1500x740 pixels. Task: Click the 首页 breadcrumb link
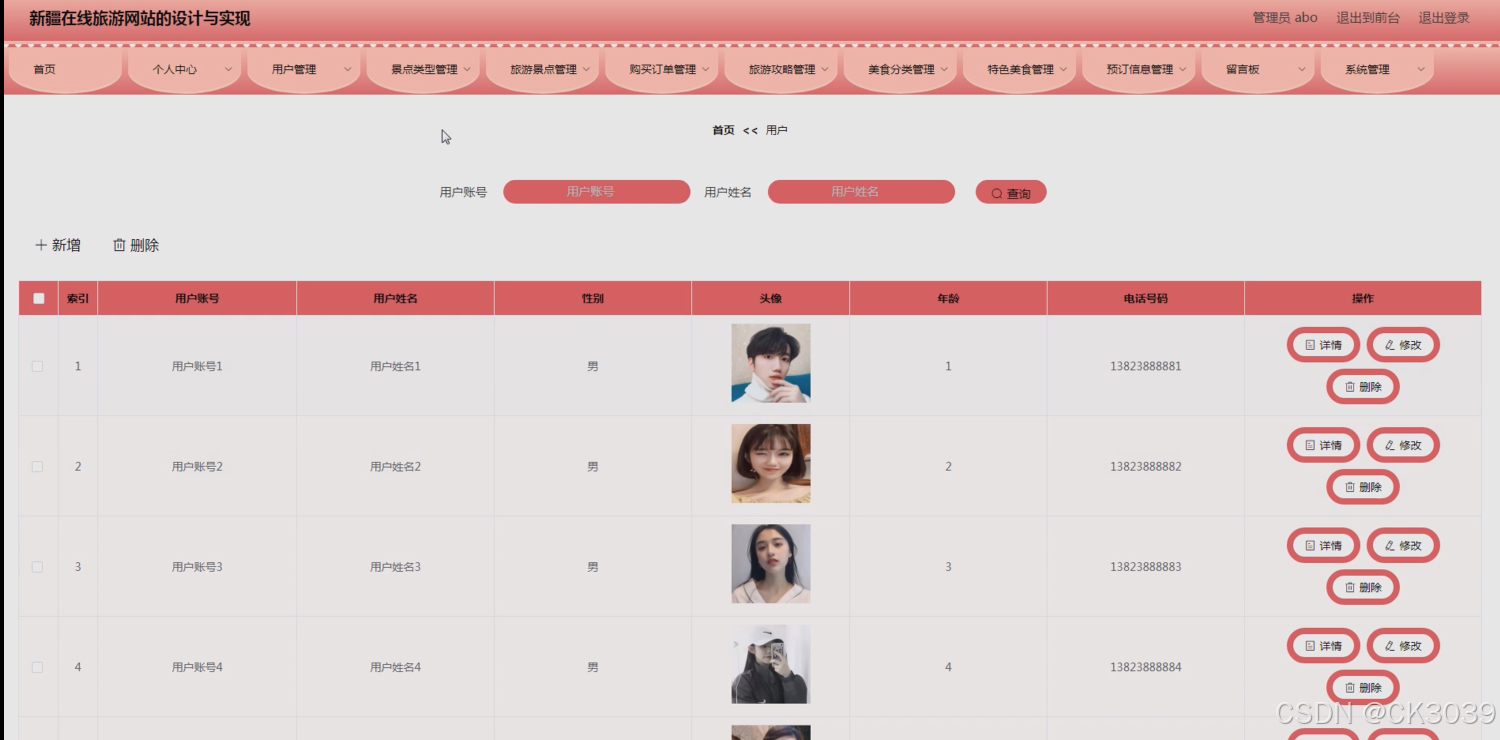coord(723,130)
